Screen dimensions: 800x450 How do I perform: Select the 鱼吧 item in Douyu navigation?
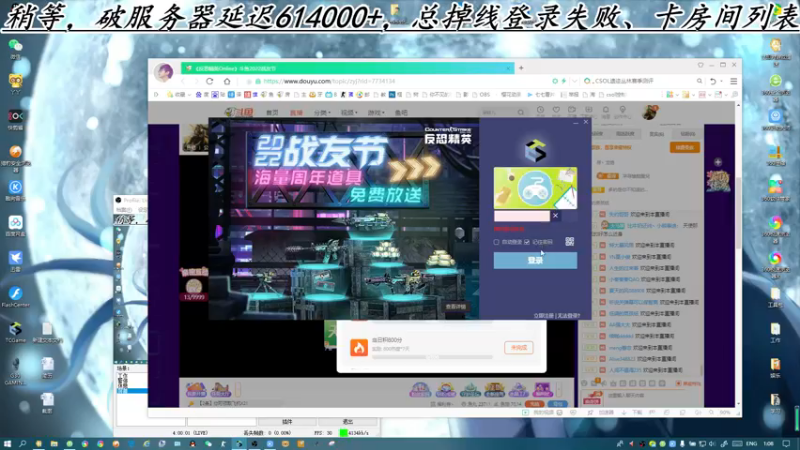tap(402, 113)
